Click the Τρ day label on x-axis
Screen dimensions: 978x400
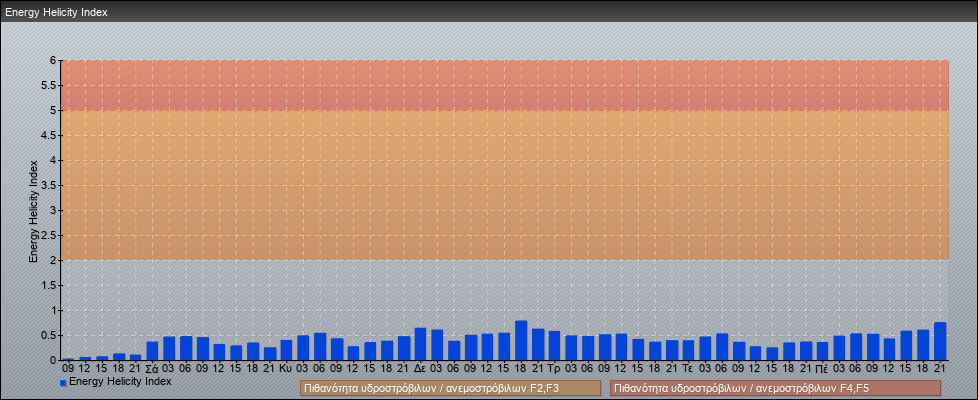point(554,369)
